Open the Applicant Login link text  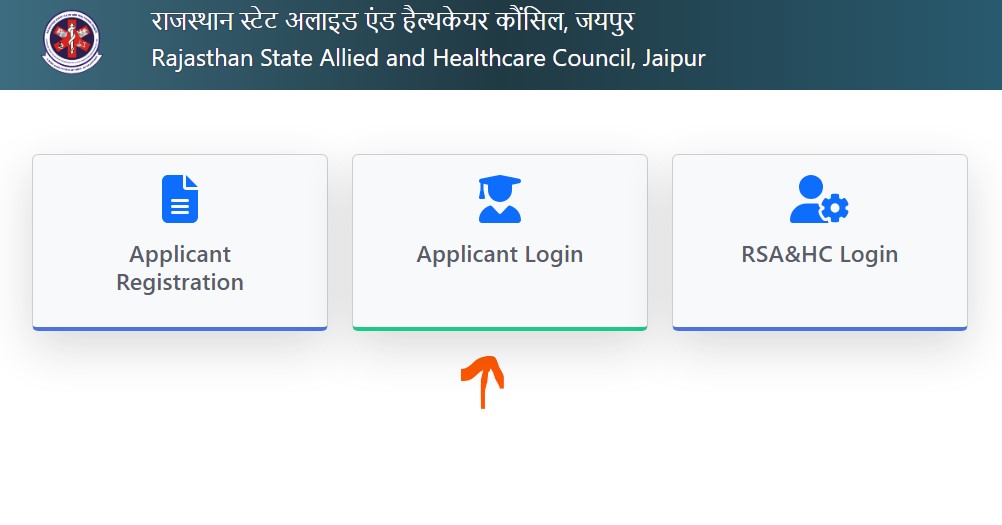(x=500, y=254)
